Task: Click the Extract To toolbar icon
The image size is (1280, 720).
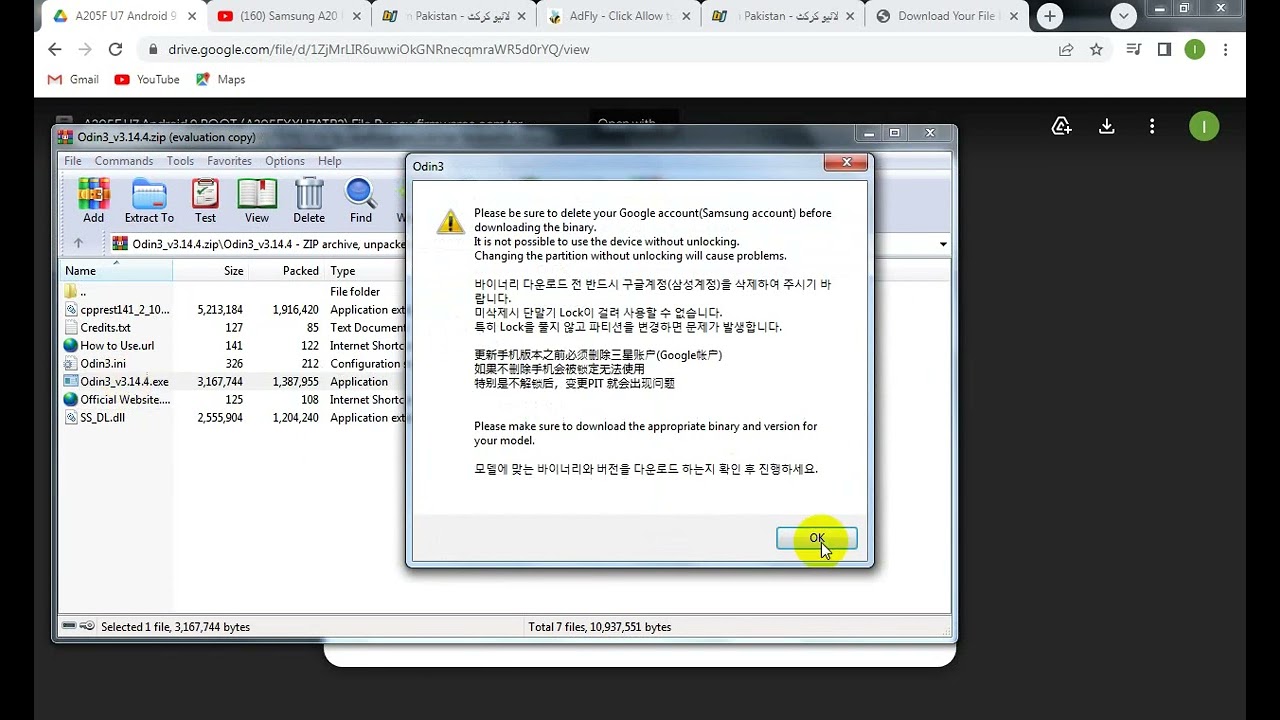Action: [x=149, y=200]
